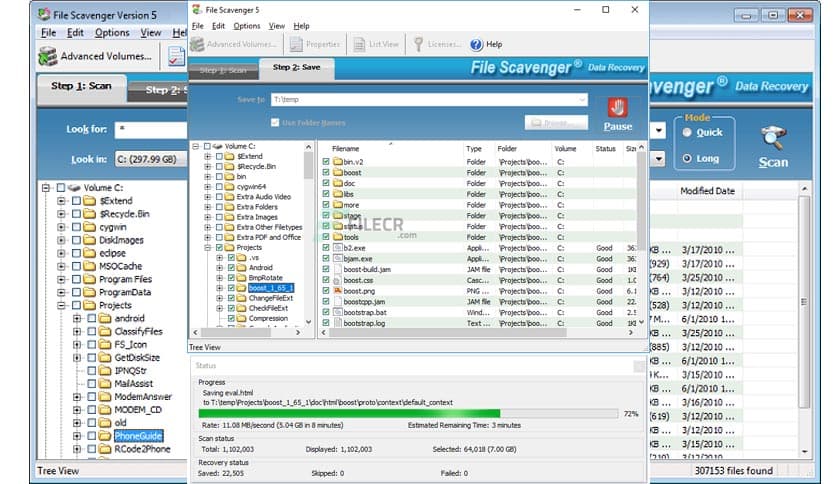Click front folder tree vertical scrollbar

(308, 166)
